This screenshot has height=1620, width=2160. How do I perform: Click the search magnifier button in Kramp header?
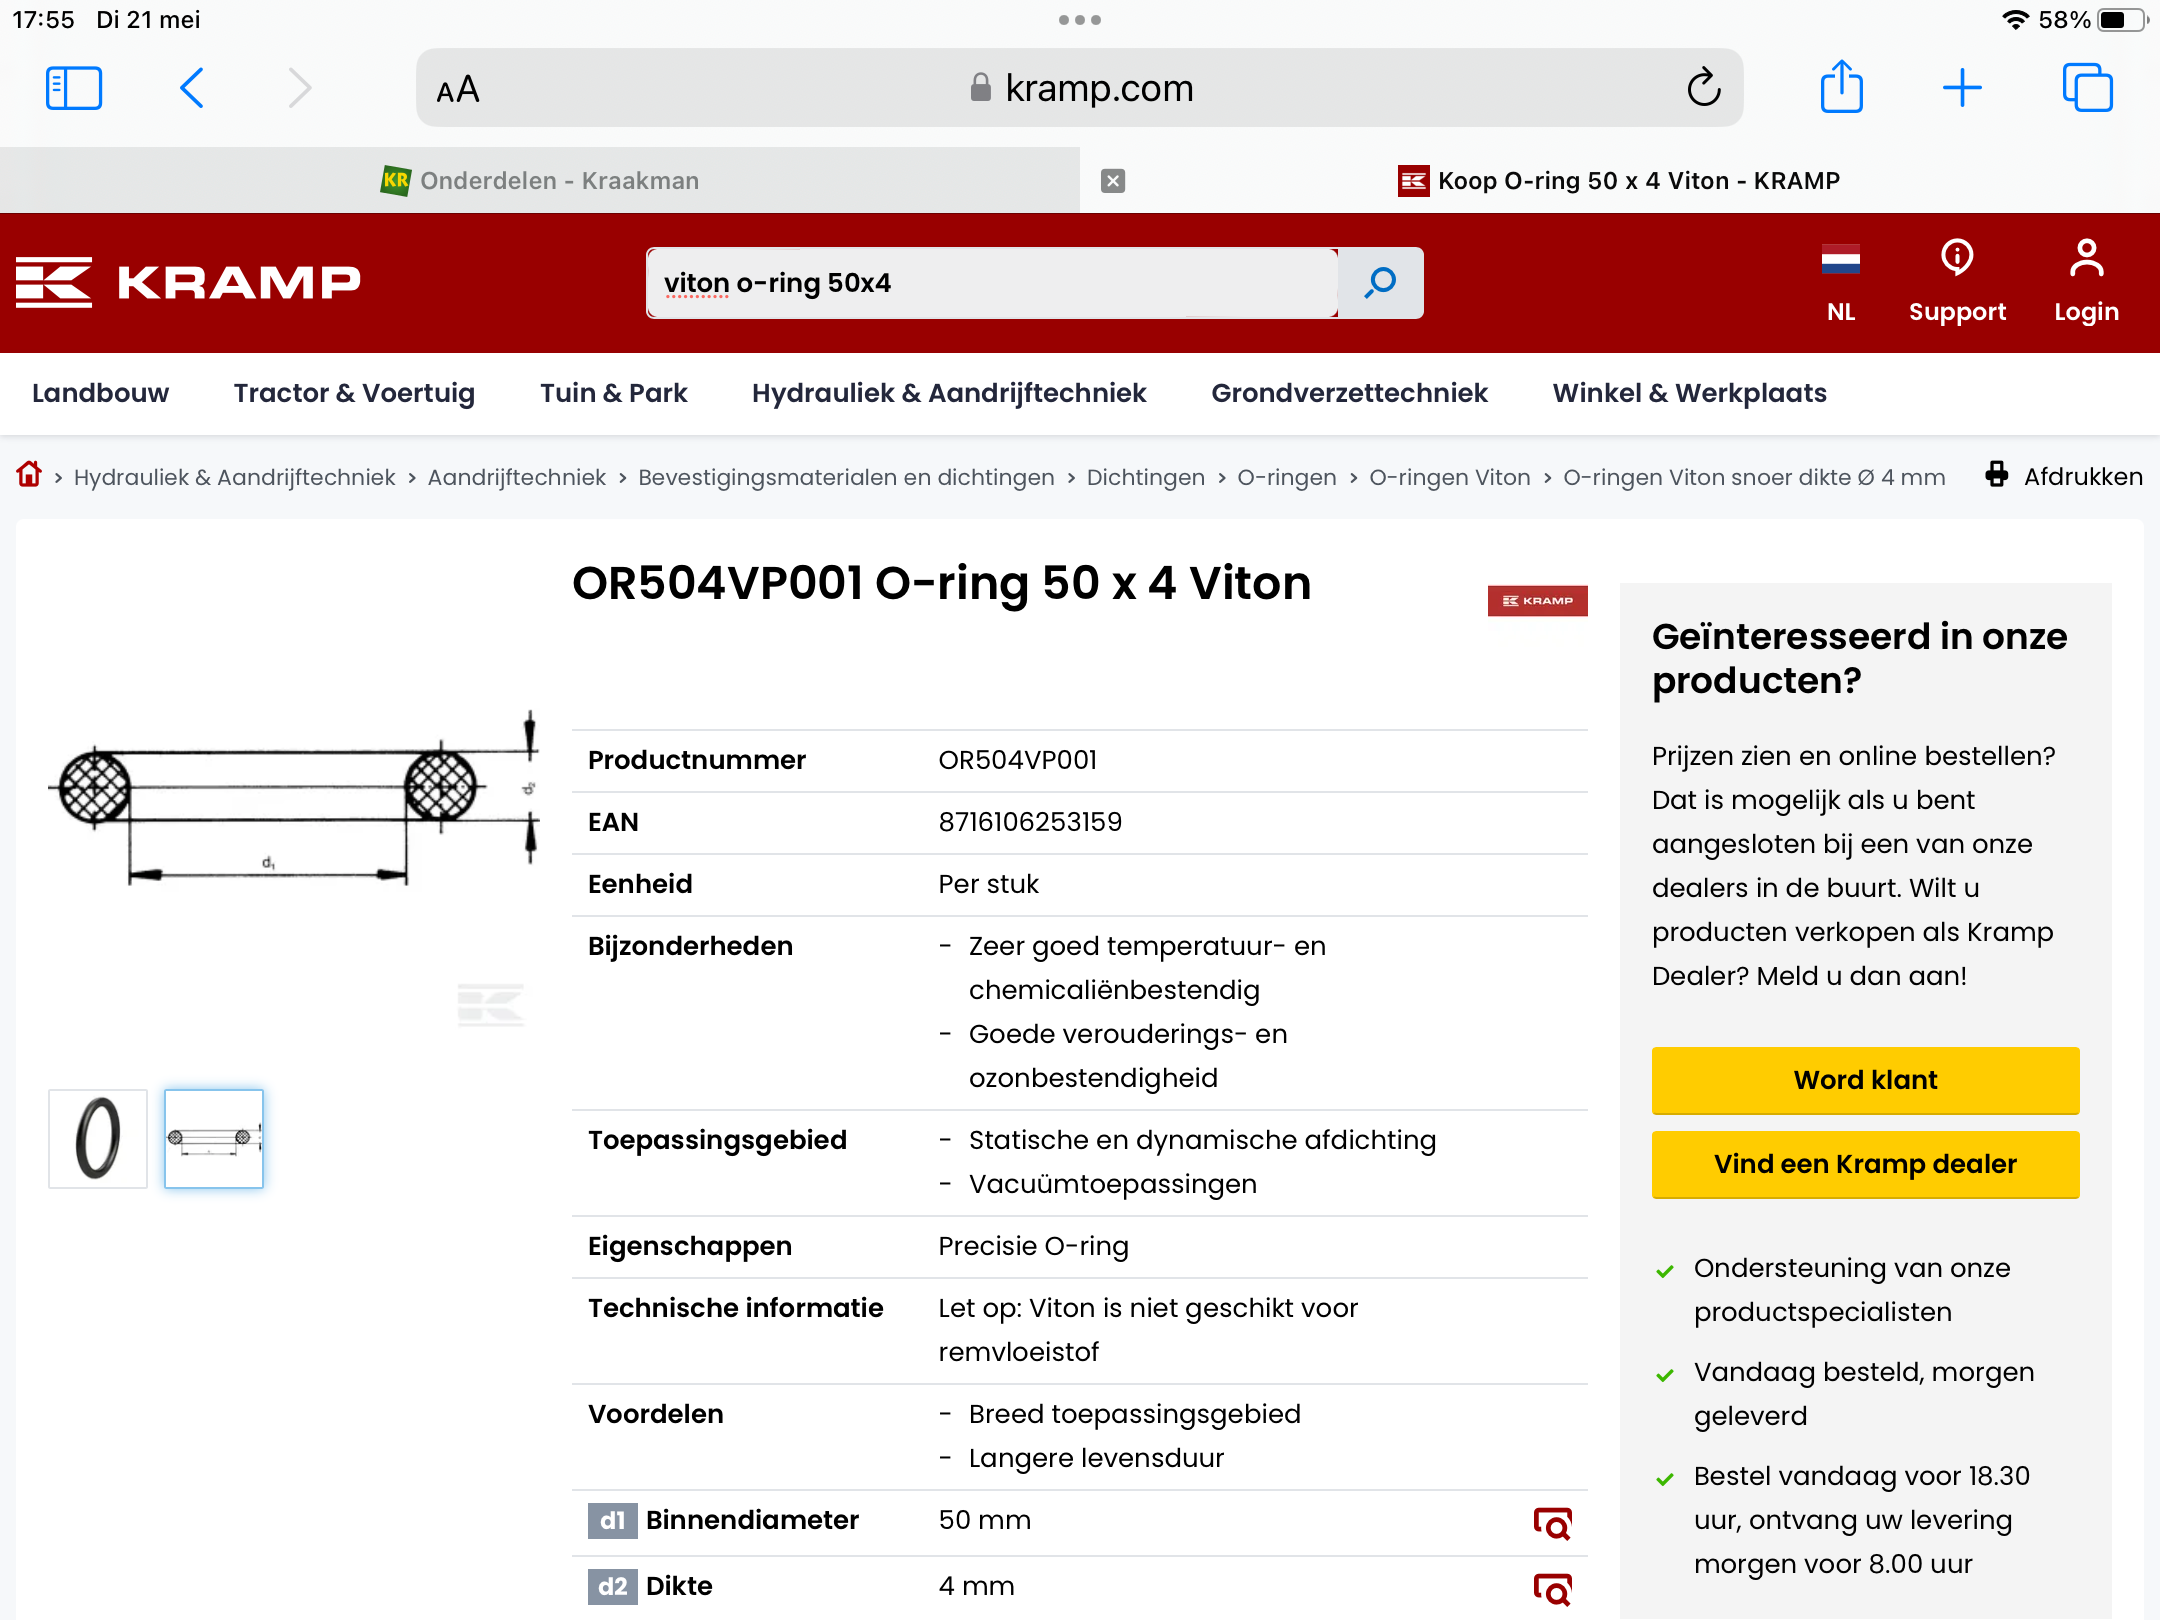pyautogui.click(x=1380, y=283)
